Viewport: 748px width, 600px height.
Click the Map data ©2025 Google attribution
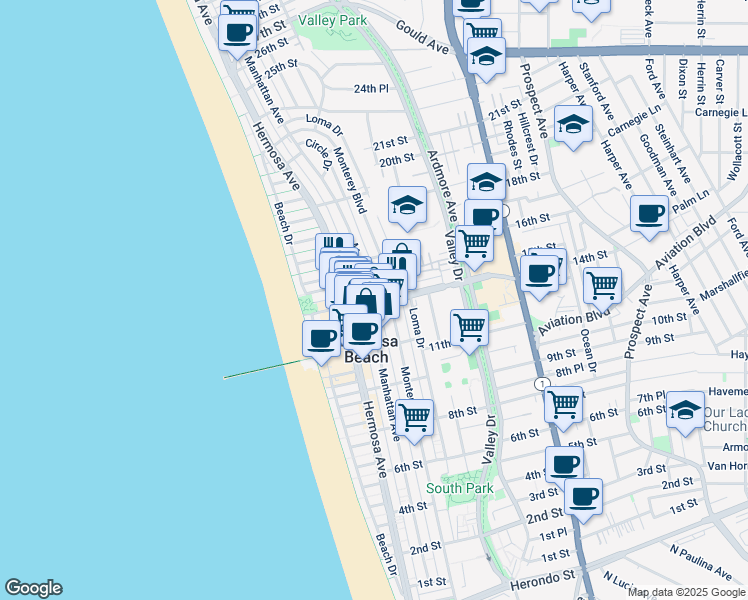[686, 593]
